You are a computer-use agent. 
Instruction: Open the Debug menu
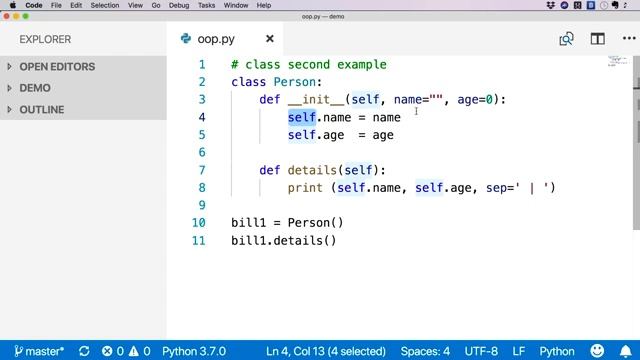pos(179,5)
